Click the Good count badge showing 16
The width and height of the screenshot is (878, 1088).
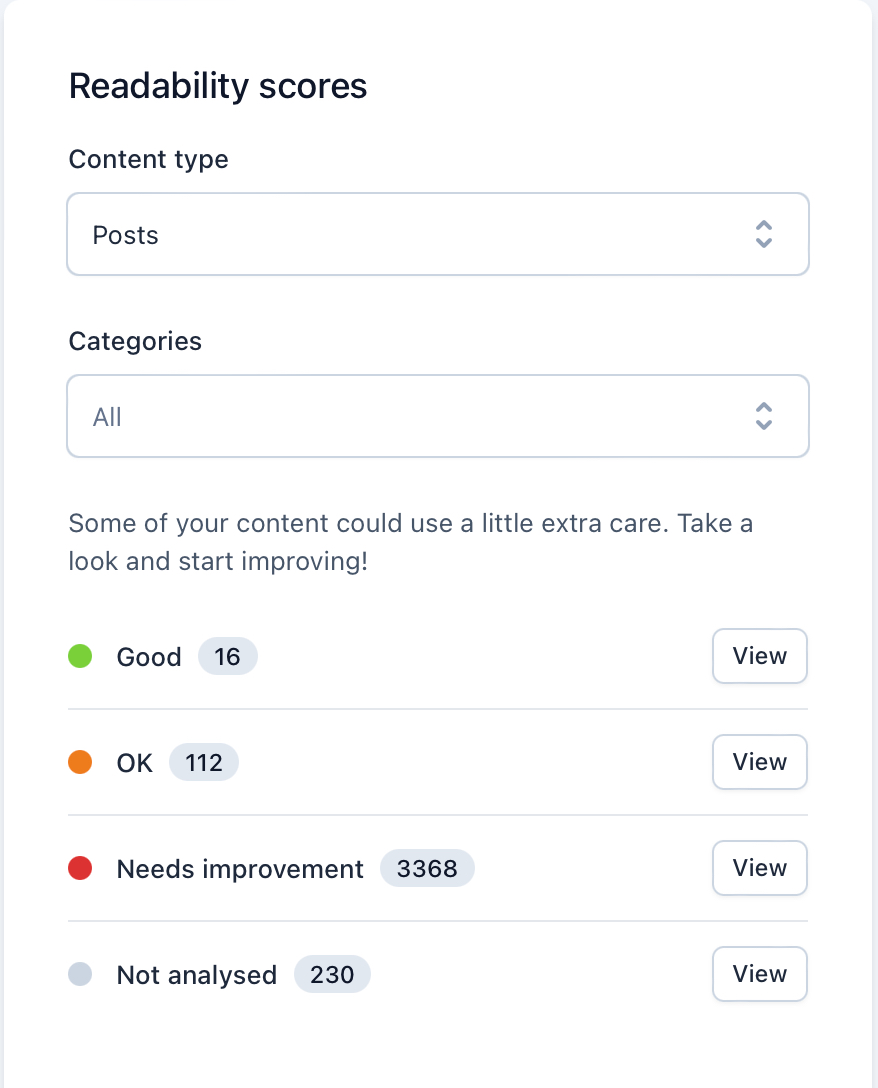click(227, 657)
